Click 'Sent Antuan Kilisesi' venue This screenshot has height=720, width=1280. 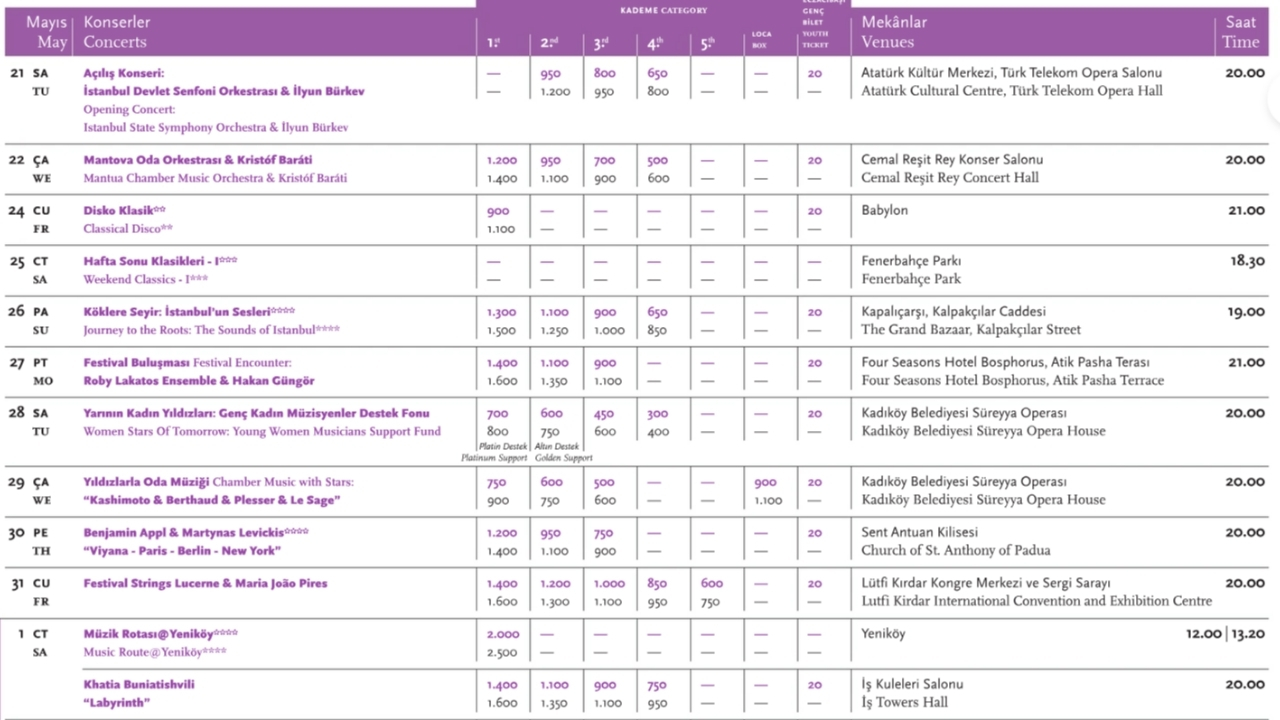[920, 533]
